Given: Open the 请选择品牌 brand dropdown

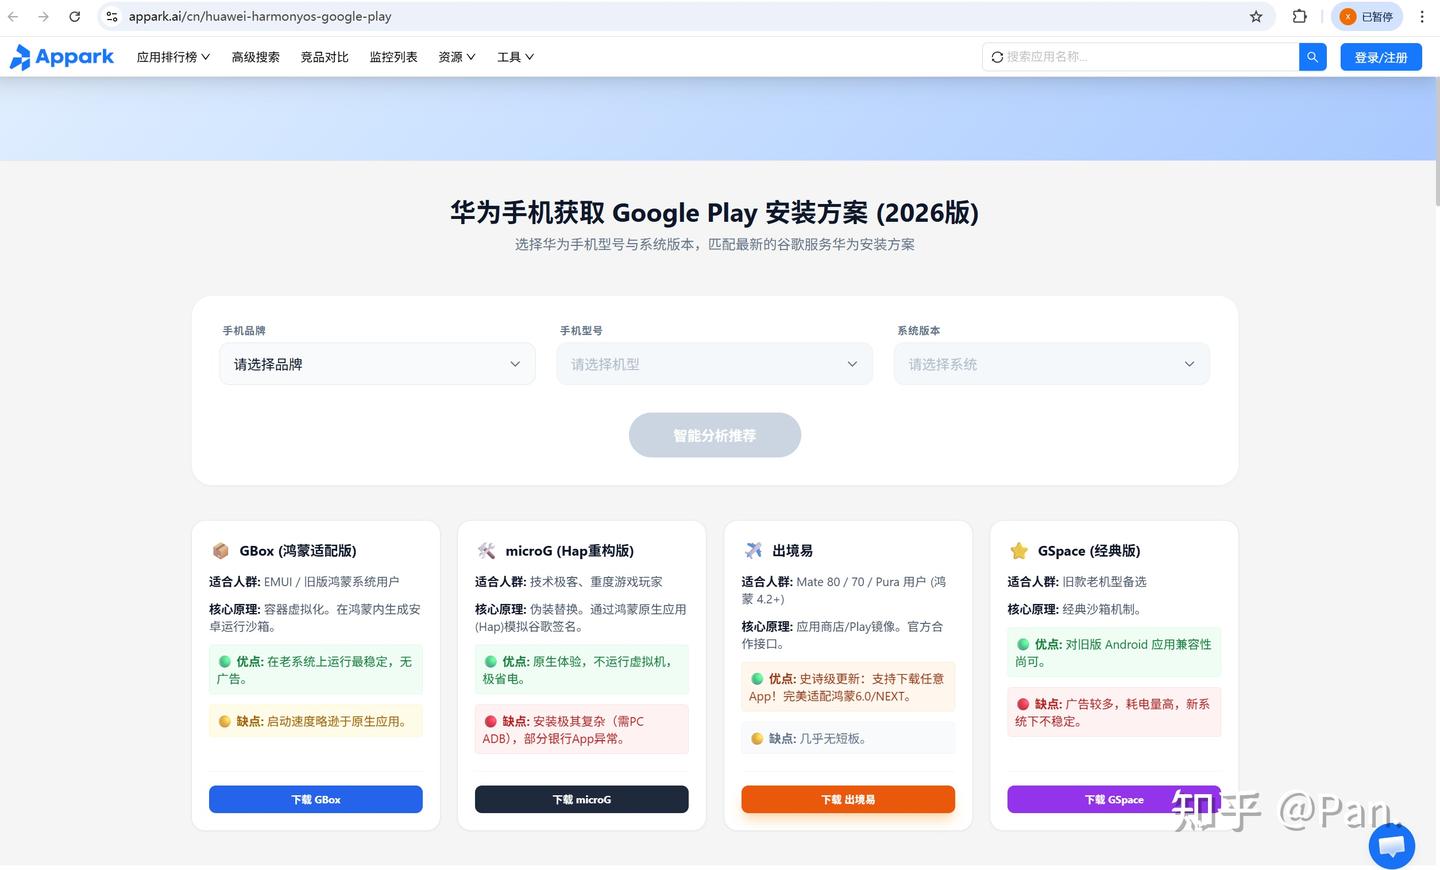Looking at the screenshot, I should click(377, 364).
